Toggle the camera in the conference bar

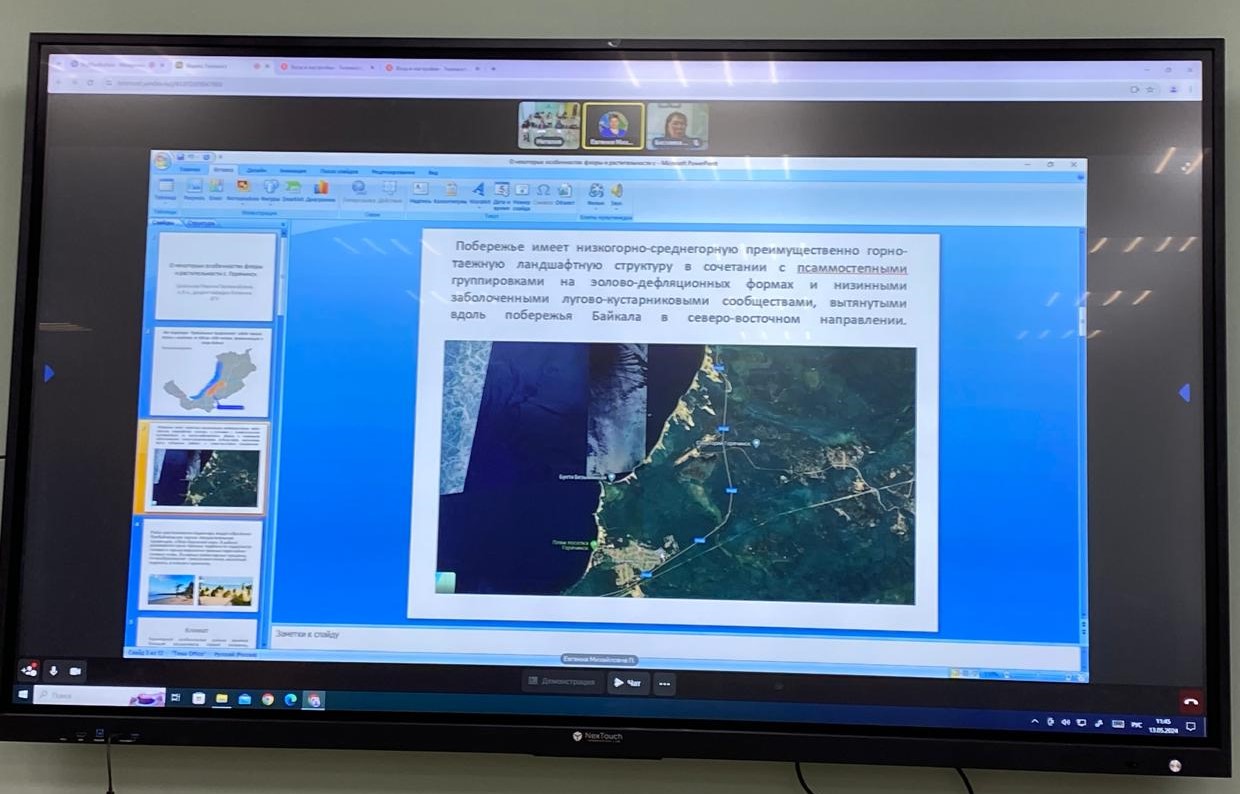(75, 670)
